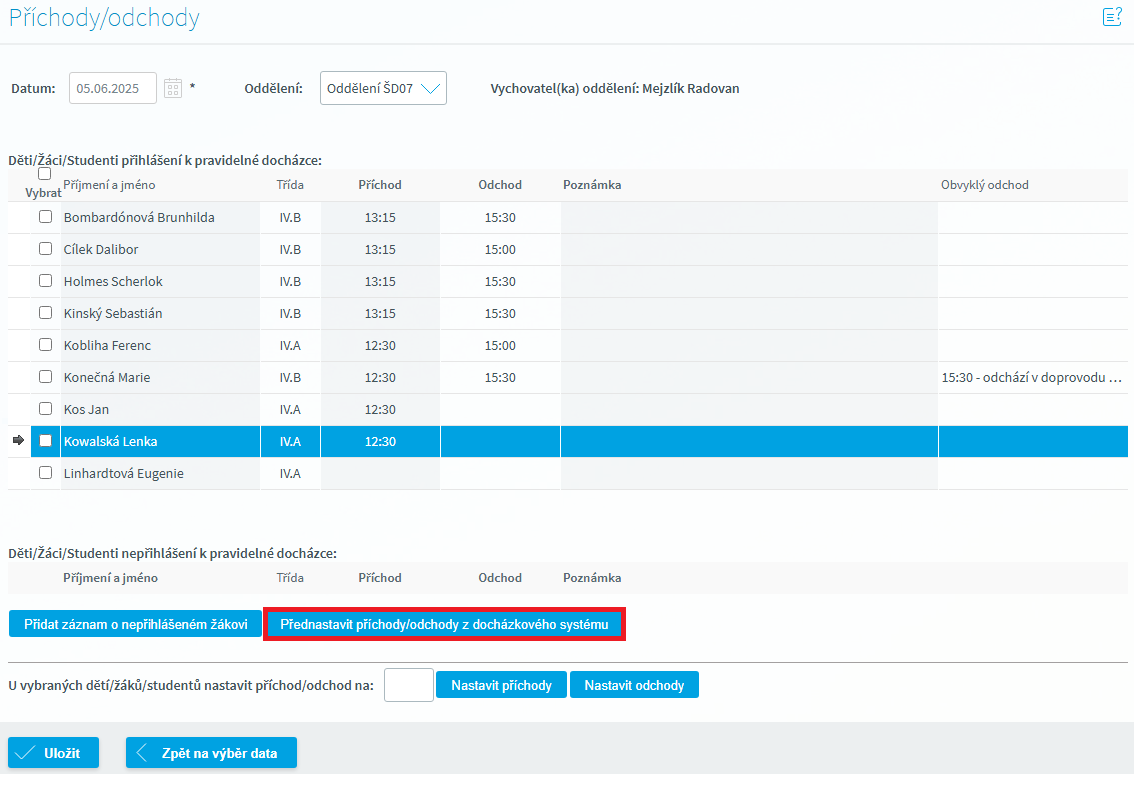Click the upper Odchod column header

click(500, 185)
